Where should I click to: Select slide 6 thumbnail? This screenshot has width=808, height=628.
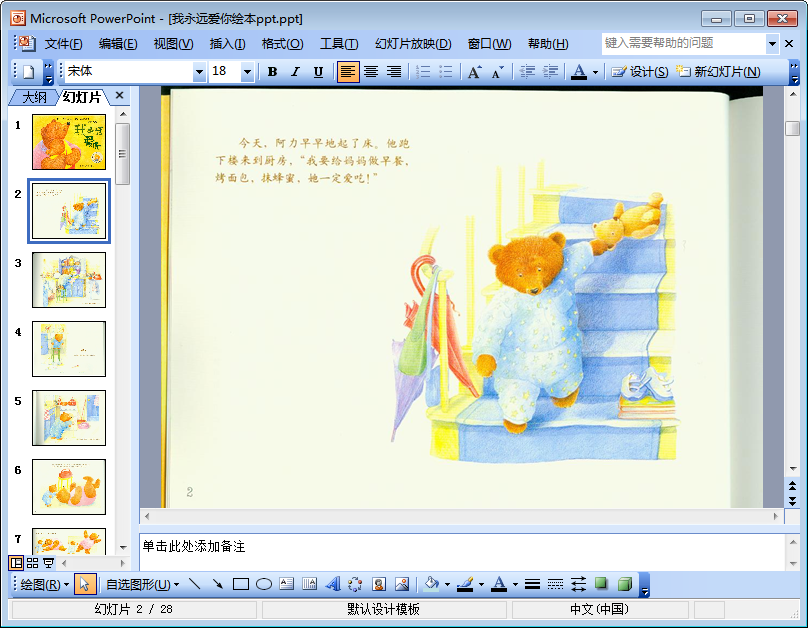(69, 487)
